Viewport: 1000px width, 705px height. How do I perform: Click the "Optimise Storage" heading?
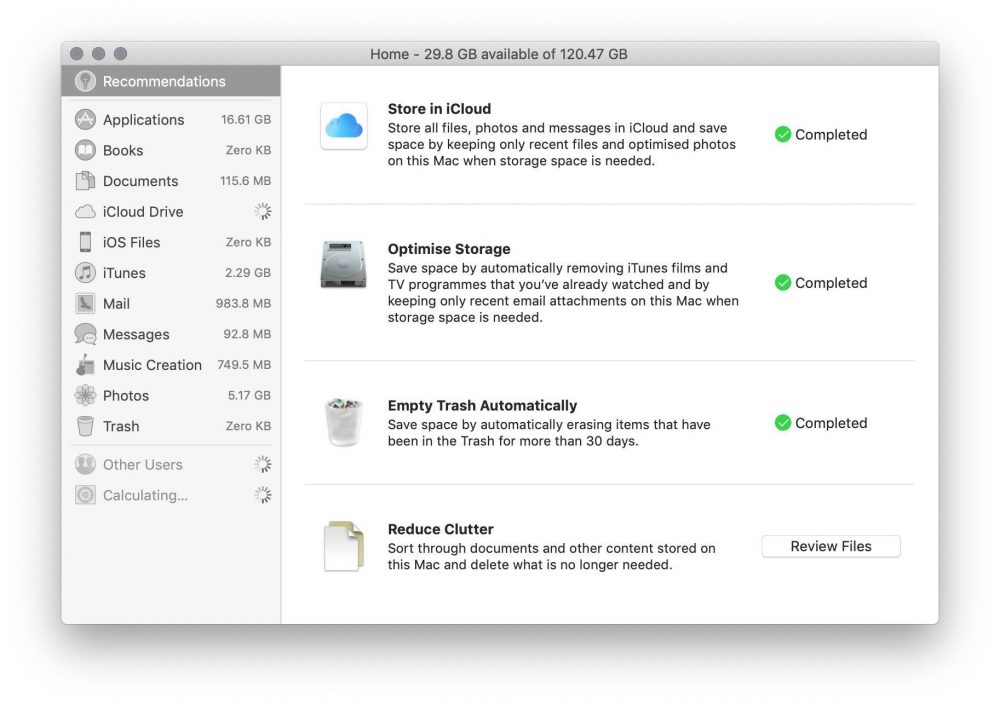coord(449,249)
